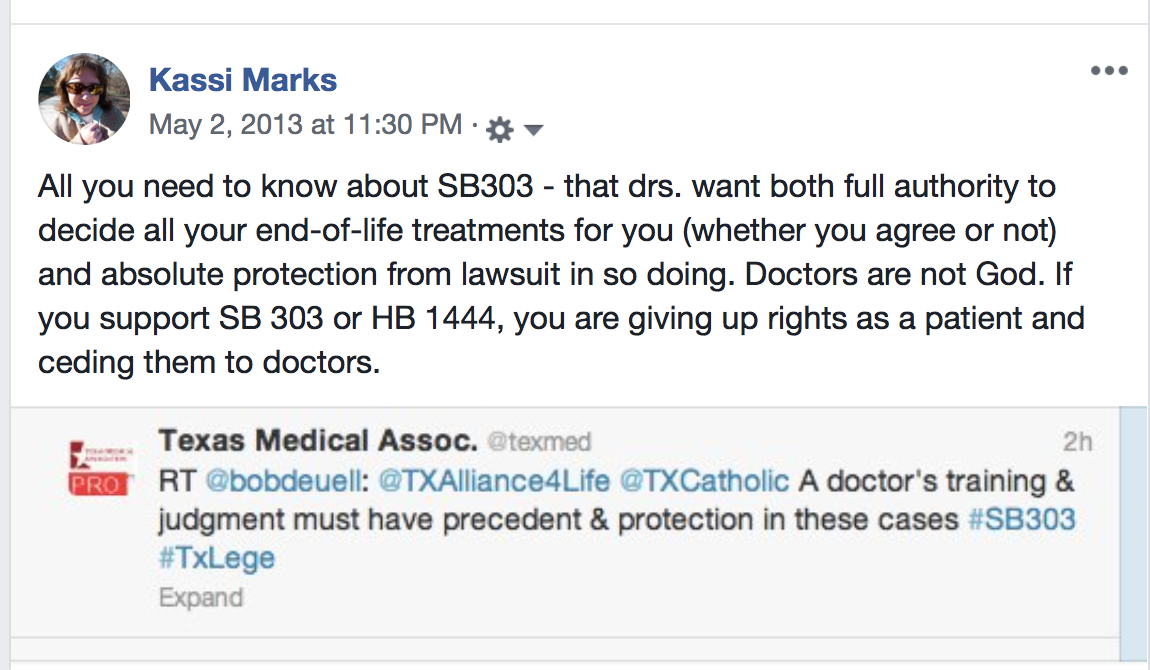
Task: Open the @TXAlliance4Life mention
Action: coord(494,481)
